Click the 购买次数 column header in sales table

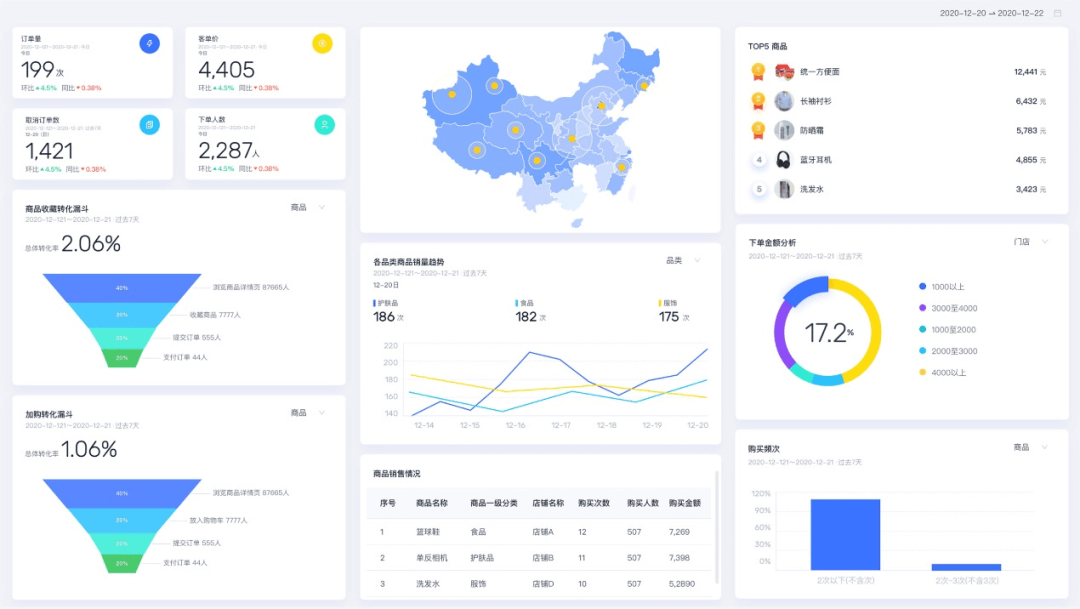click(594, 503)
